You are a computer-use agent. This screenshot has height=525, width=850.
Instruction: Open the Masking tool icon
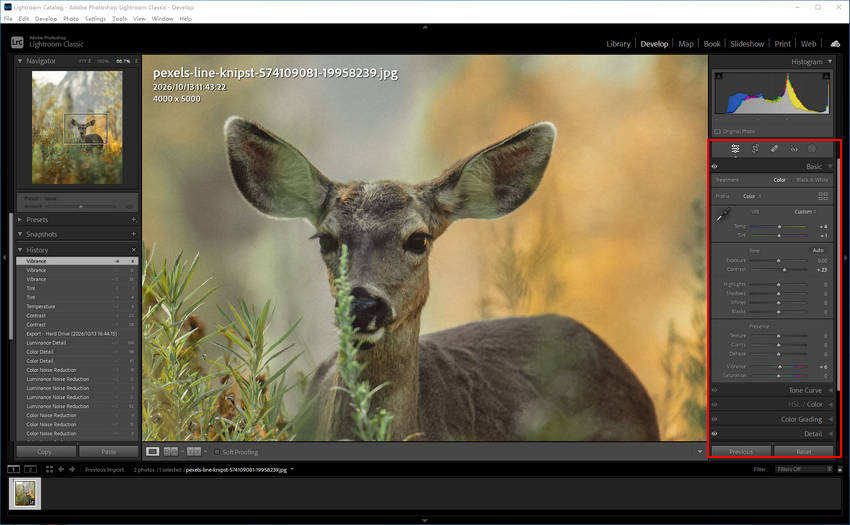(x=812, y=149)
